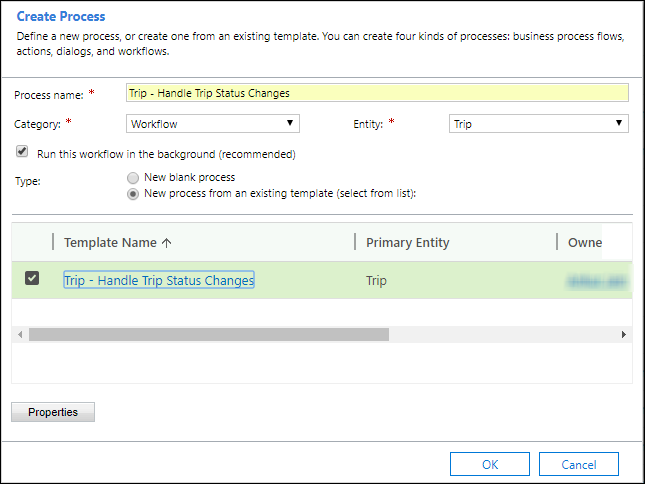This screenshot has height=484, width=645.
Task: Click the empty scrollbar track right of the thumb
Action: (x=500, y=335)
